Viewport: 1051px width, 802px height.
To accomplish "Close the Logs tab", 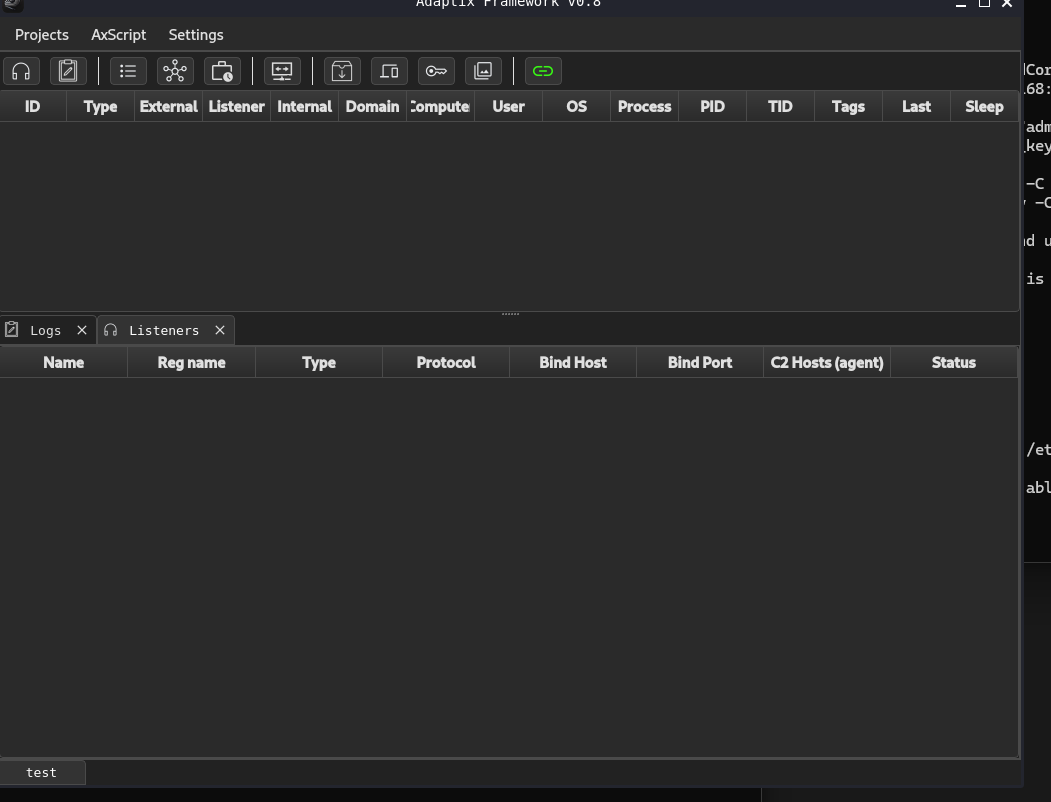I will [82, 330].
